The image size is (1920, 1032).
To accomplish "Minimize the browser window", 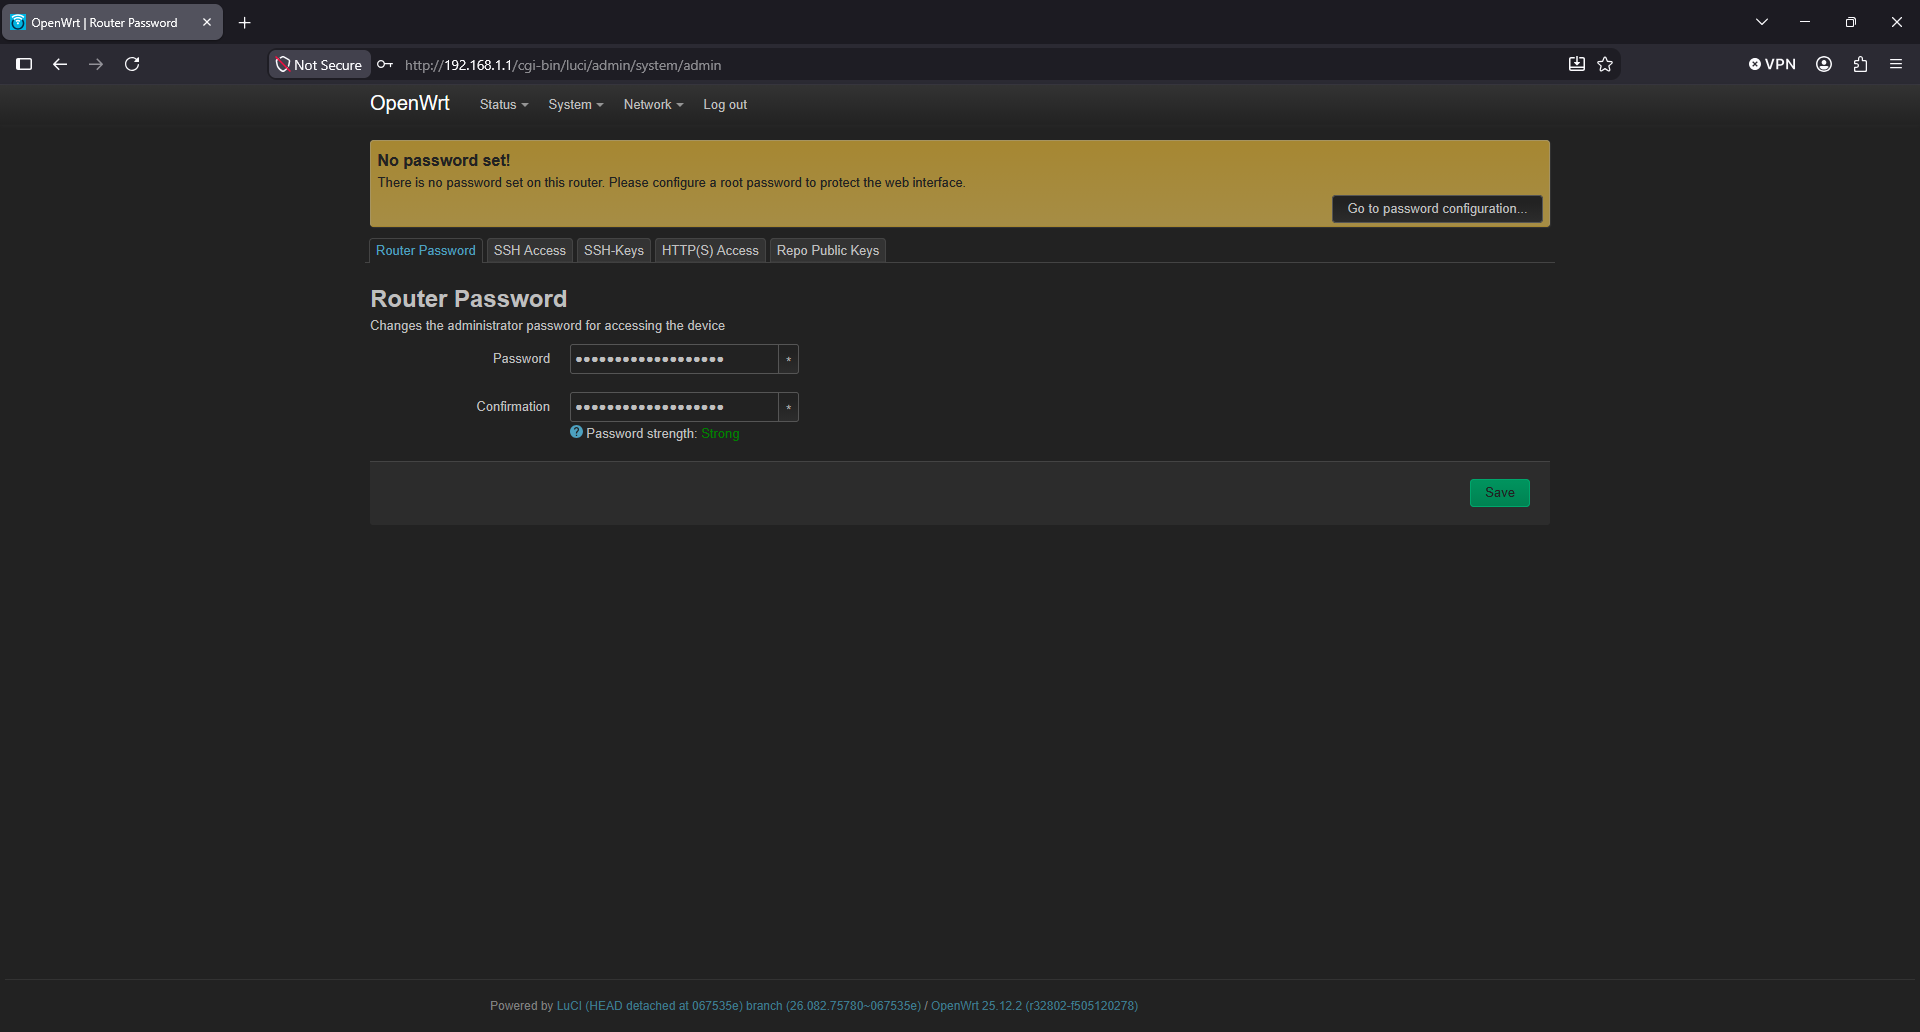I will [x=1805, y=22].
